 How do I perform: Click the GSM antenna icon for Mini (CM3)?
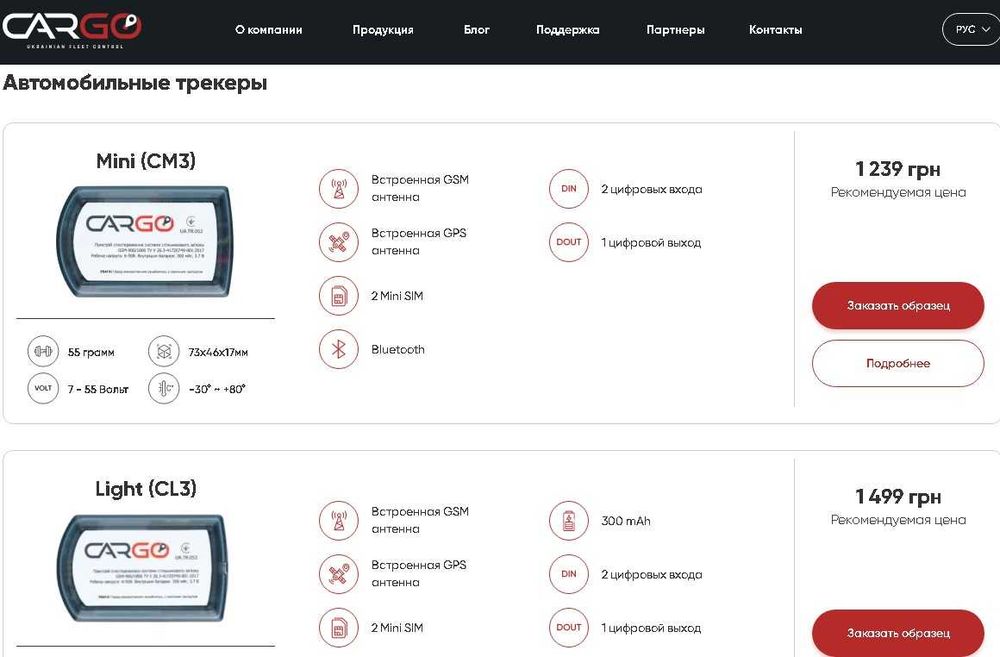(x=339, y=189)
